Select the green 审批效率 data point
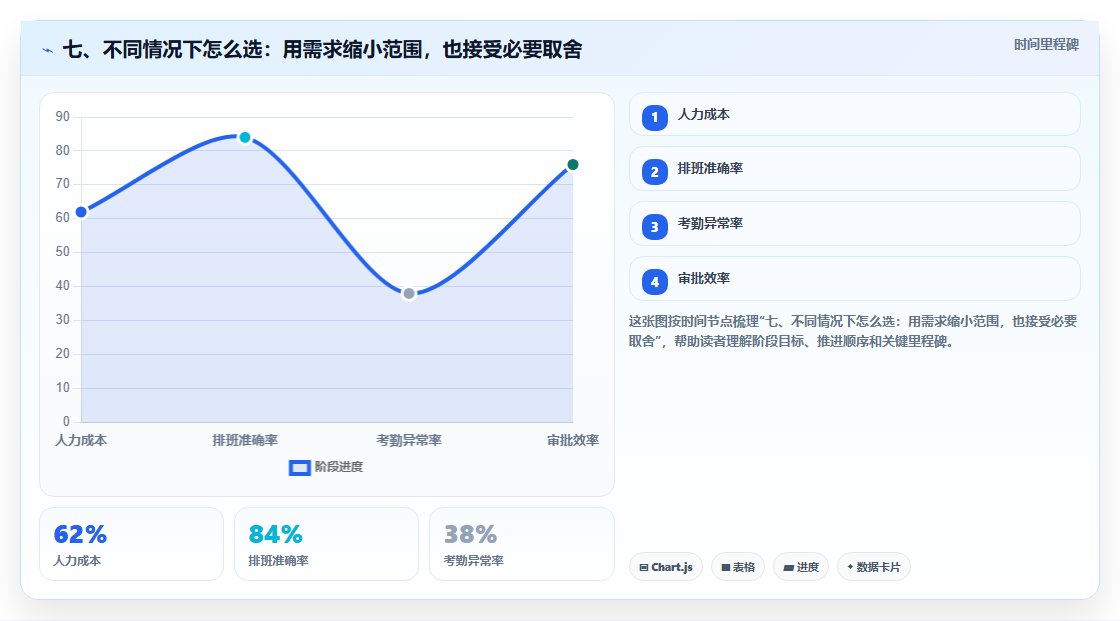This screenshot has height=621, width=1120. [573, 165]
